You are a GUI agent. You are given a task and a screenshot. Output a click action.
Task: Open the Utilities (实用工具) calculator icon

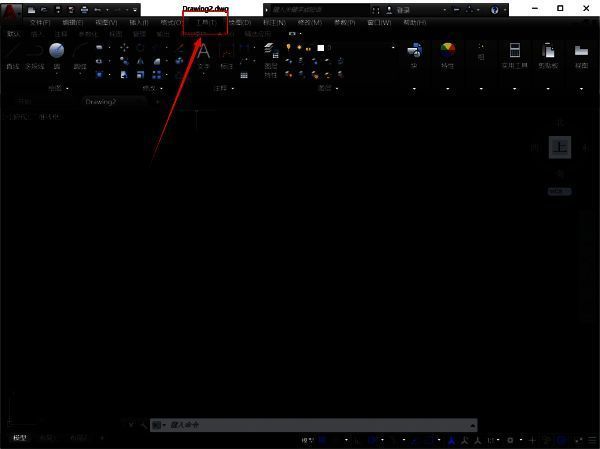[x=514, y=51]
